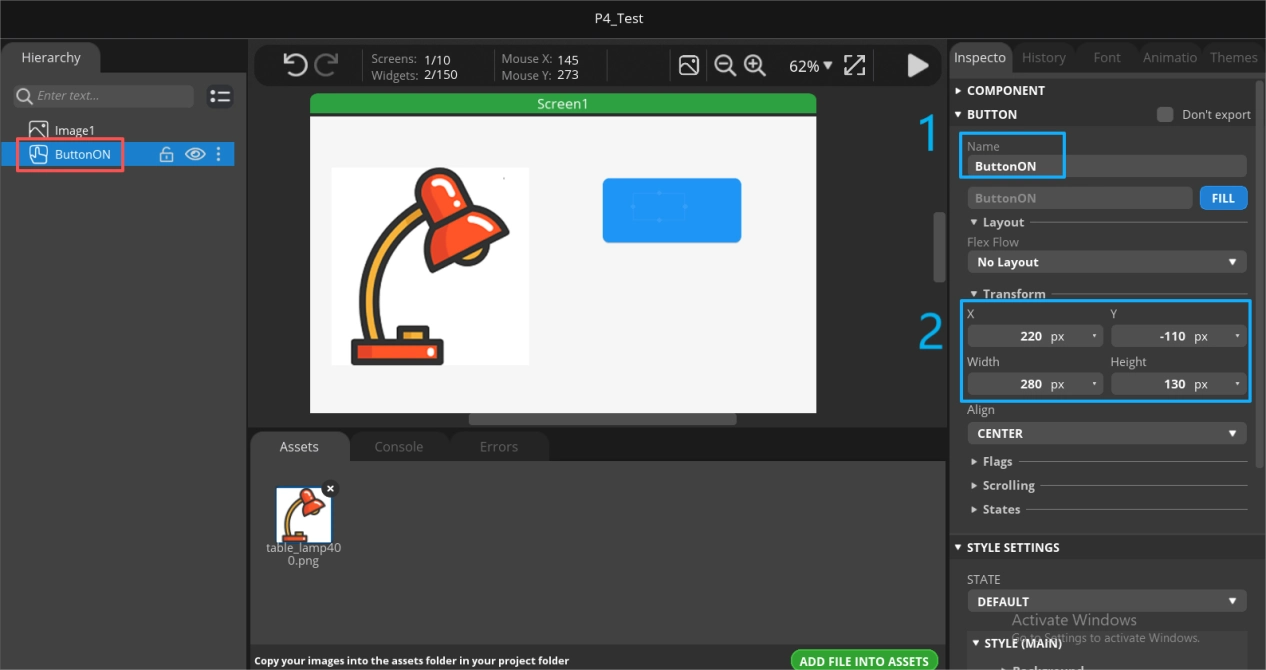Viewport: 1266px width, 670px height.
Task: Hide ButtonON using the eye icon
Action: [x=194, y=154]
